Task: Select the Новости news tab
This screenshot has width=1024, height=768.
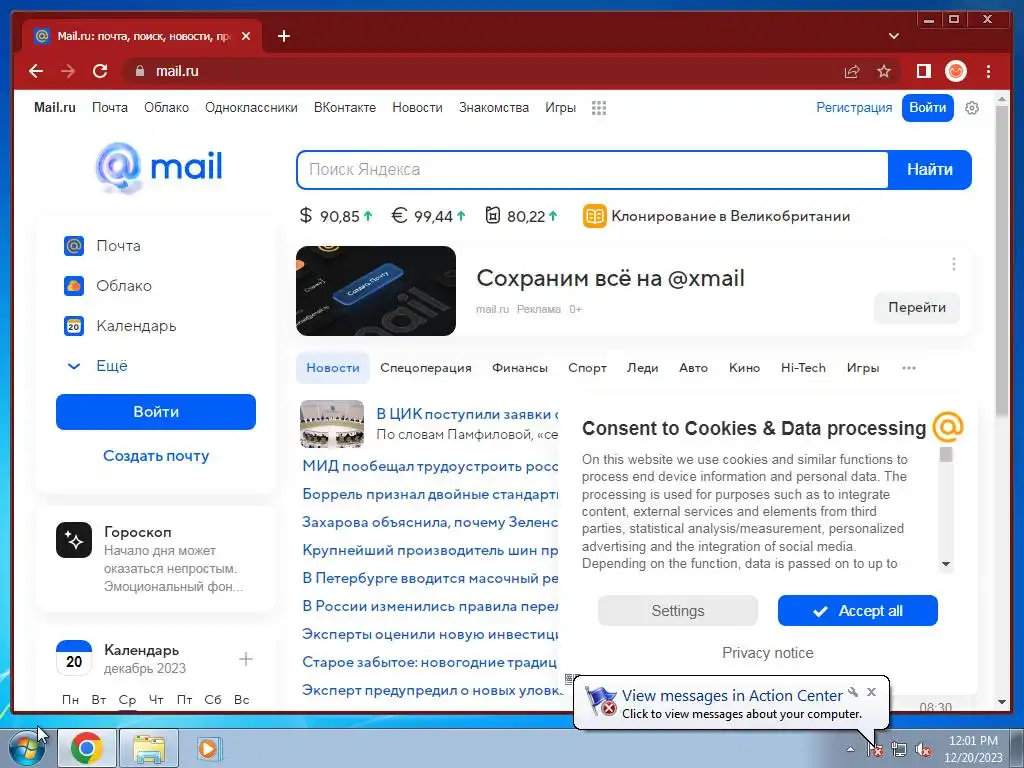Action: pos(332,368)
